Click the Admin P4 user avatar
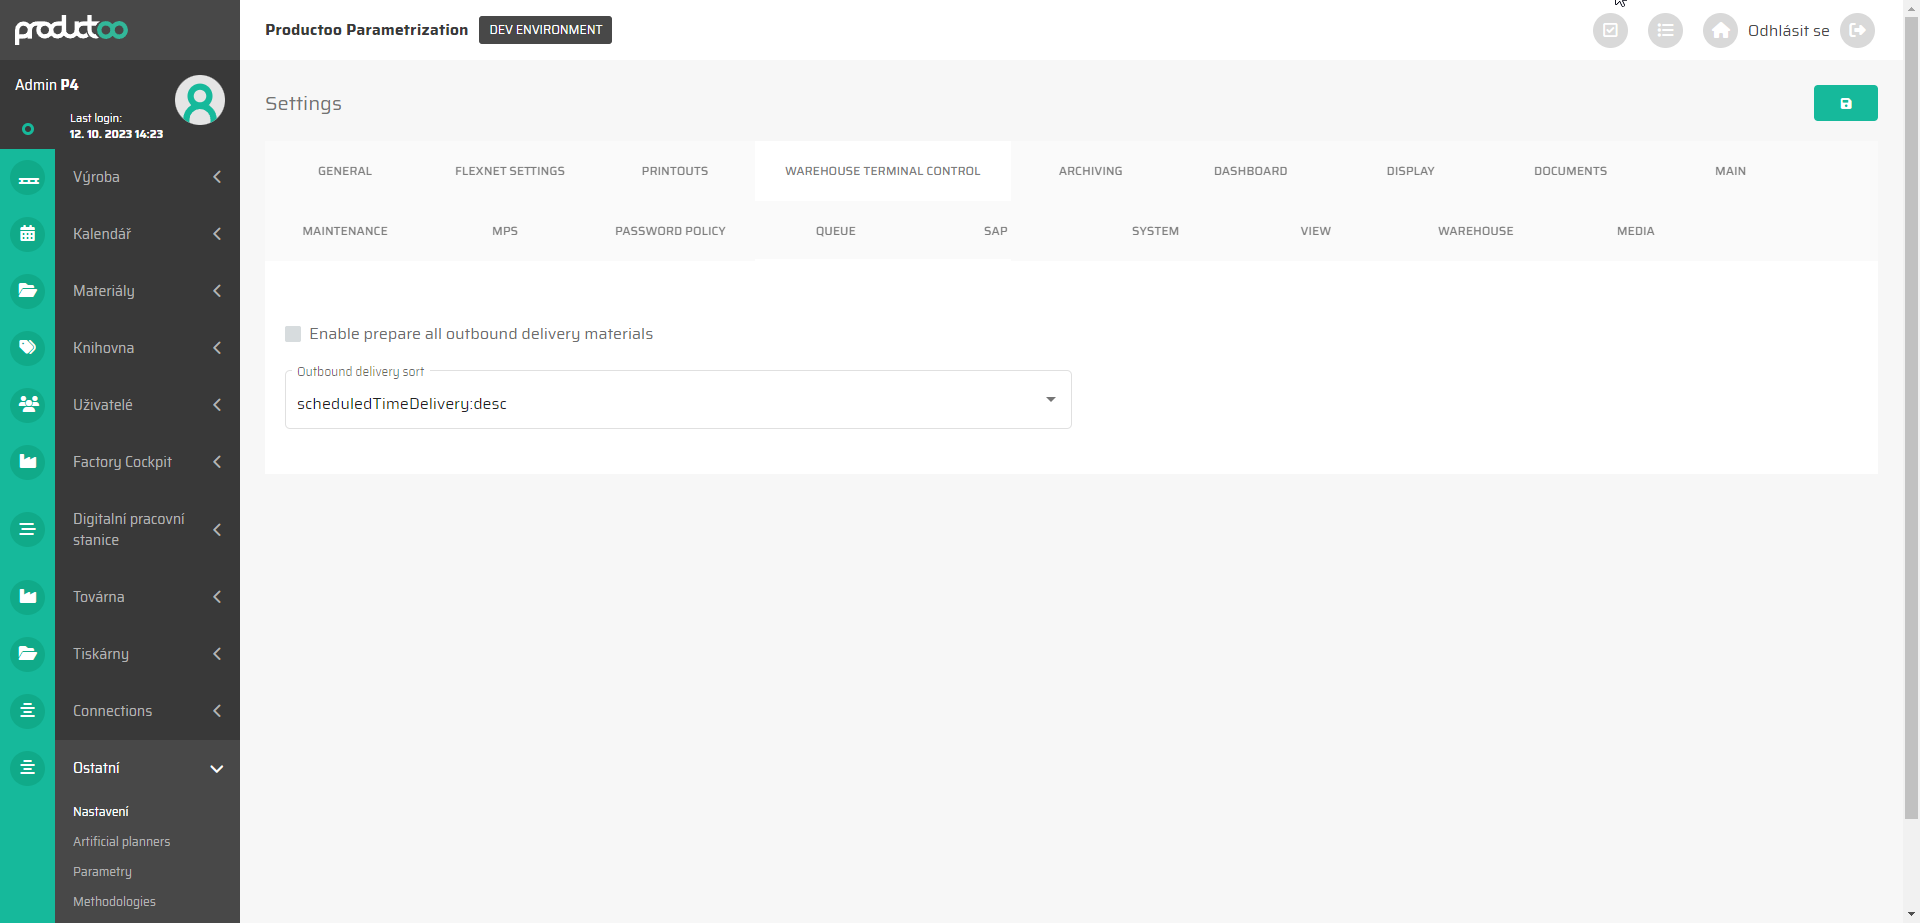This screenshot has height=923, width=1920. (x=200, y=100)
